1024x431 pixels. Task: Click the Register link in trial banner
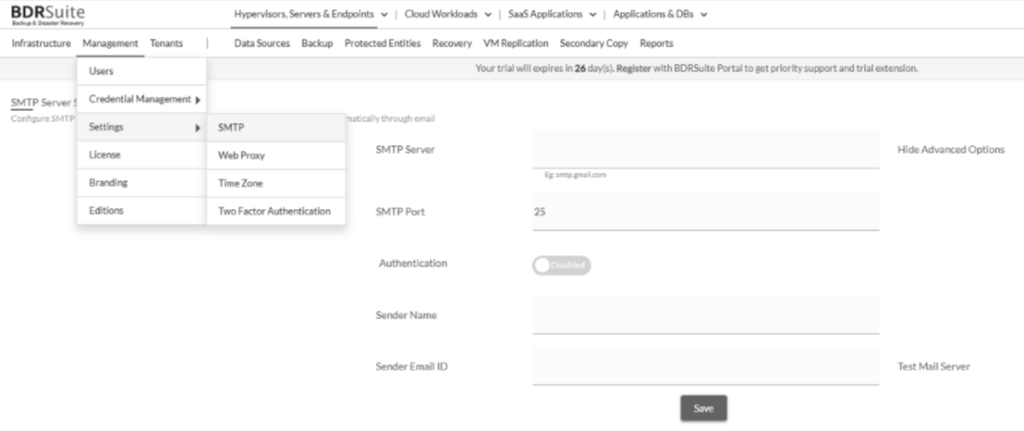[x=633, y=68]
